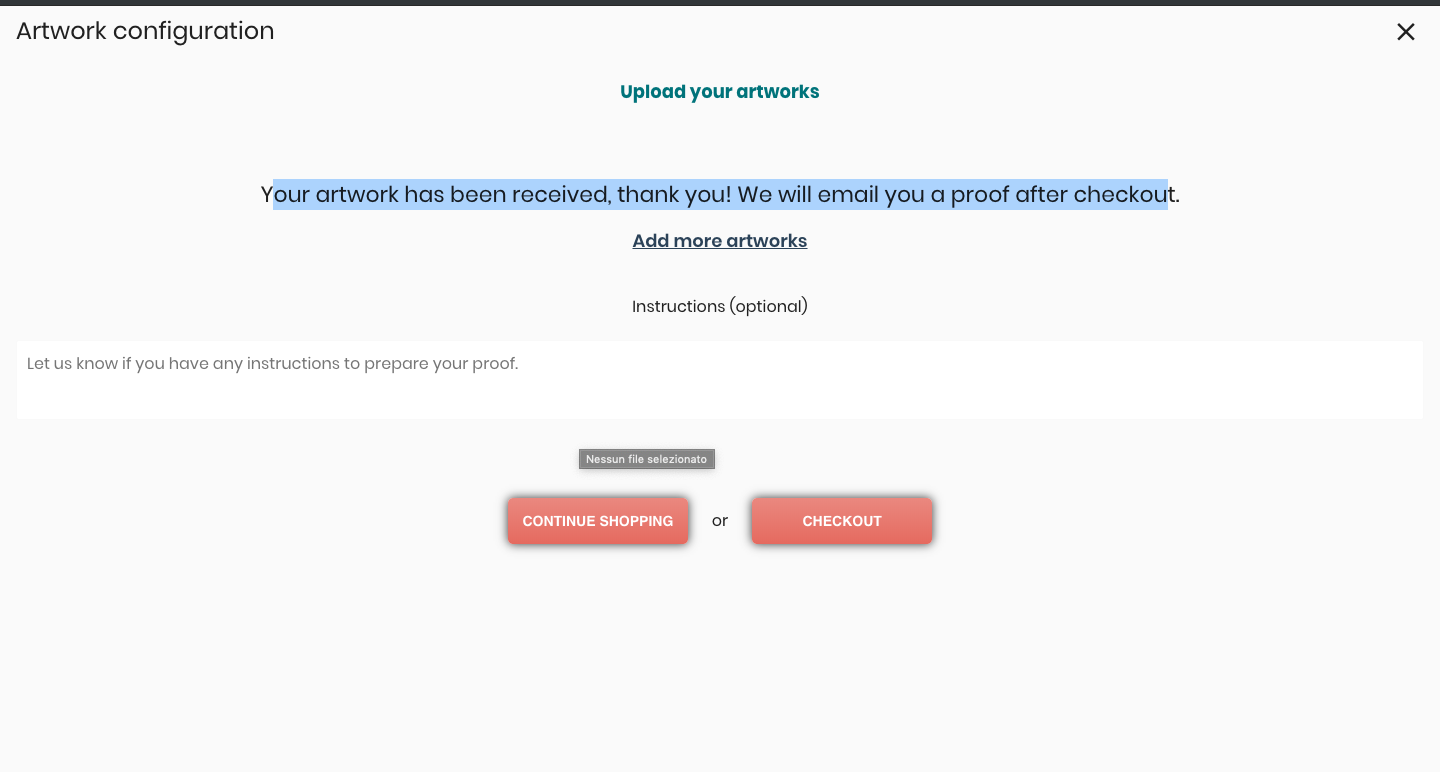The width and height of the screenshot is (1440, 772).
Task: Click the dark bar above the dialog
Action: 720,3
